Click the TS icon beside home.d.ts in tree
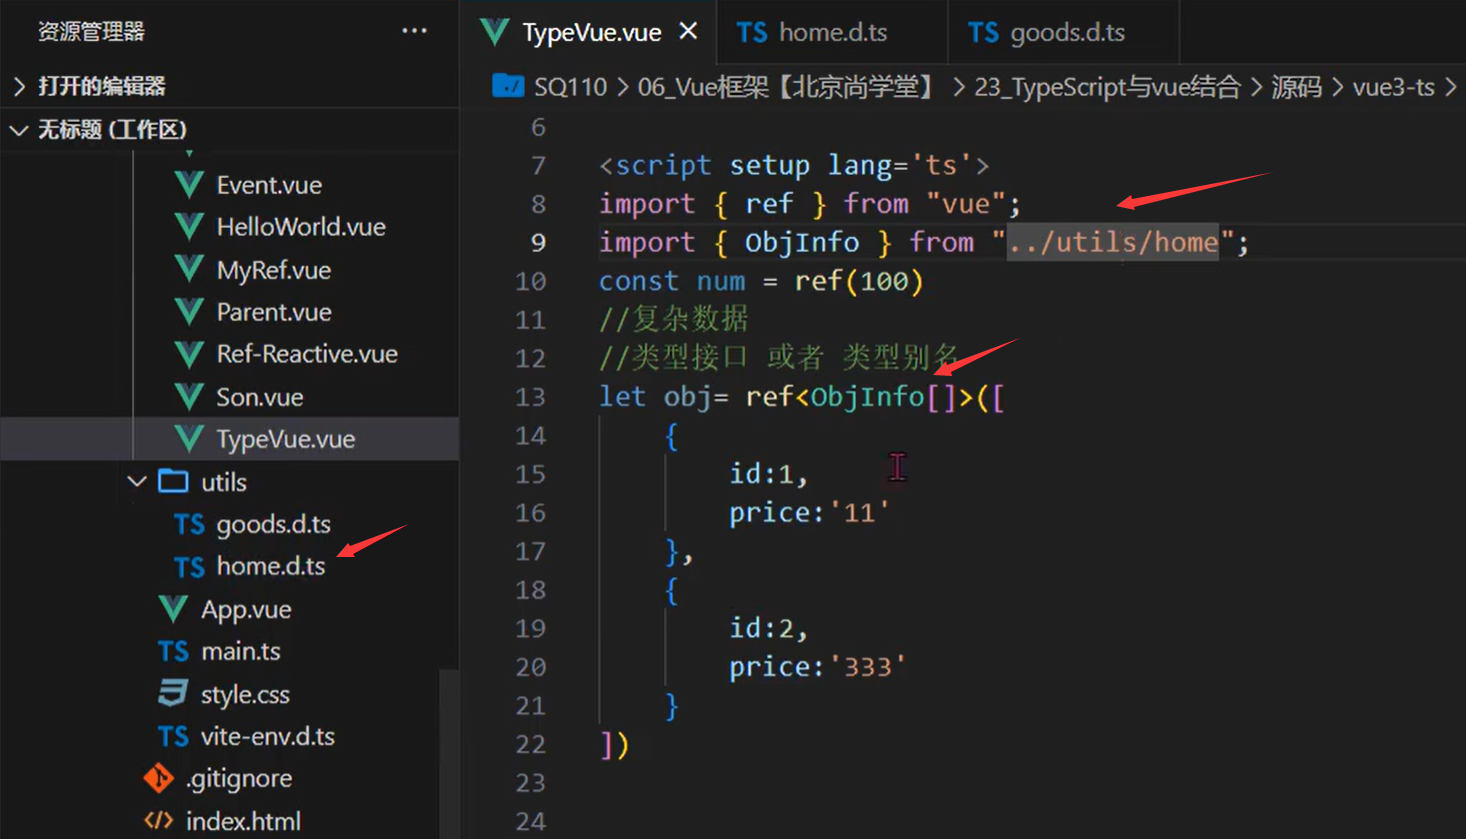This screenshot has height=839, width=1466. click(189, 567)
